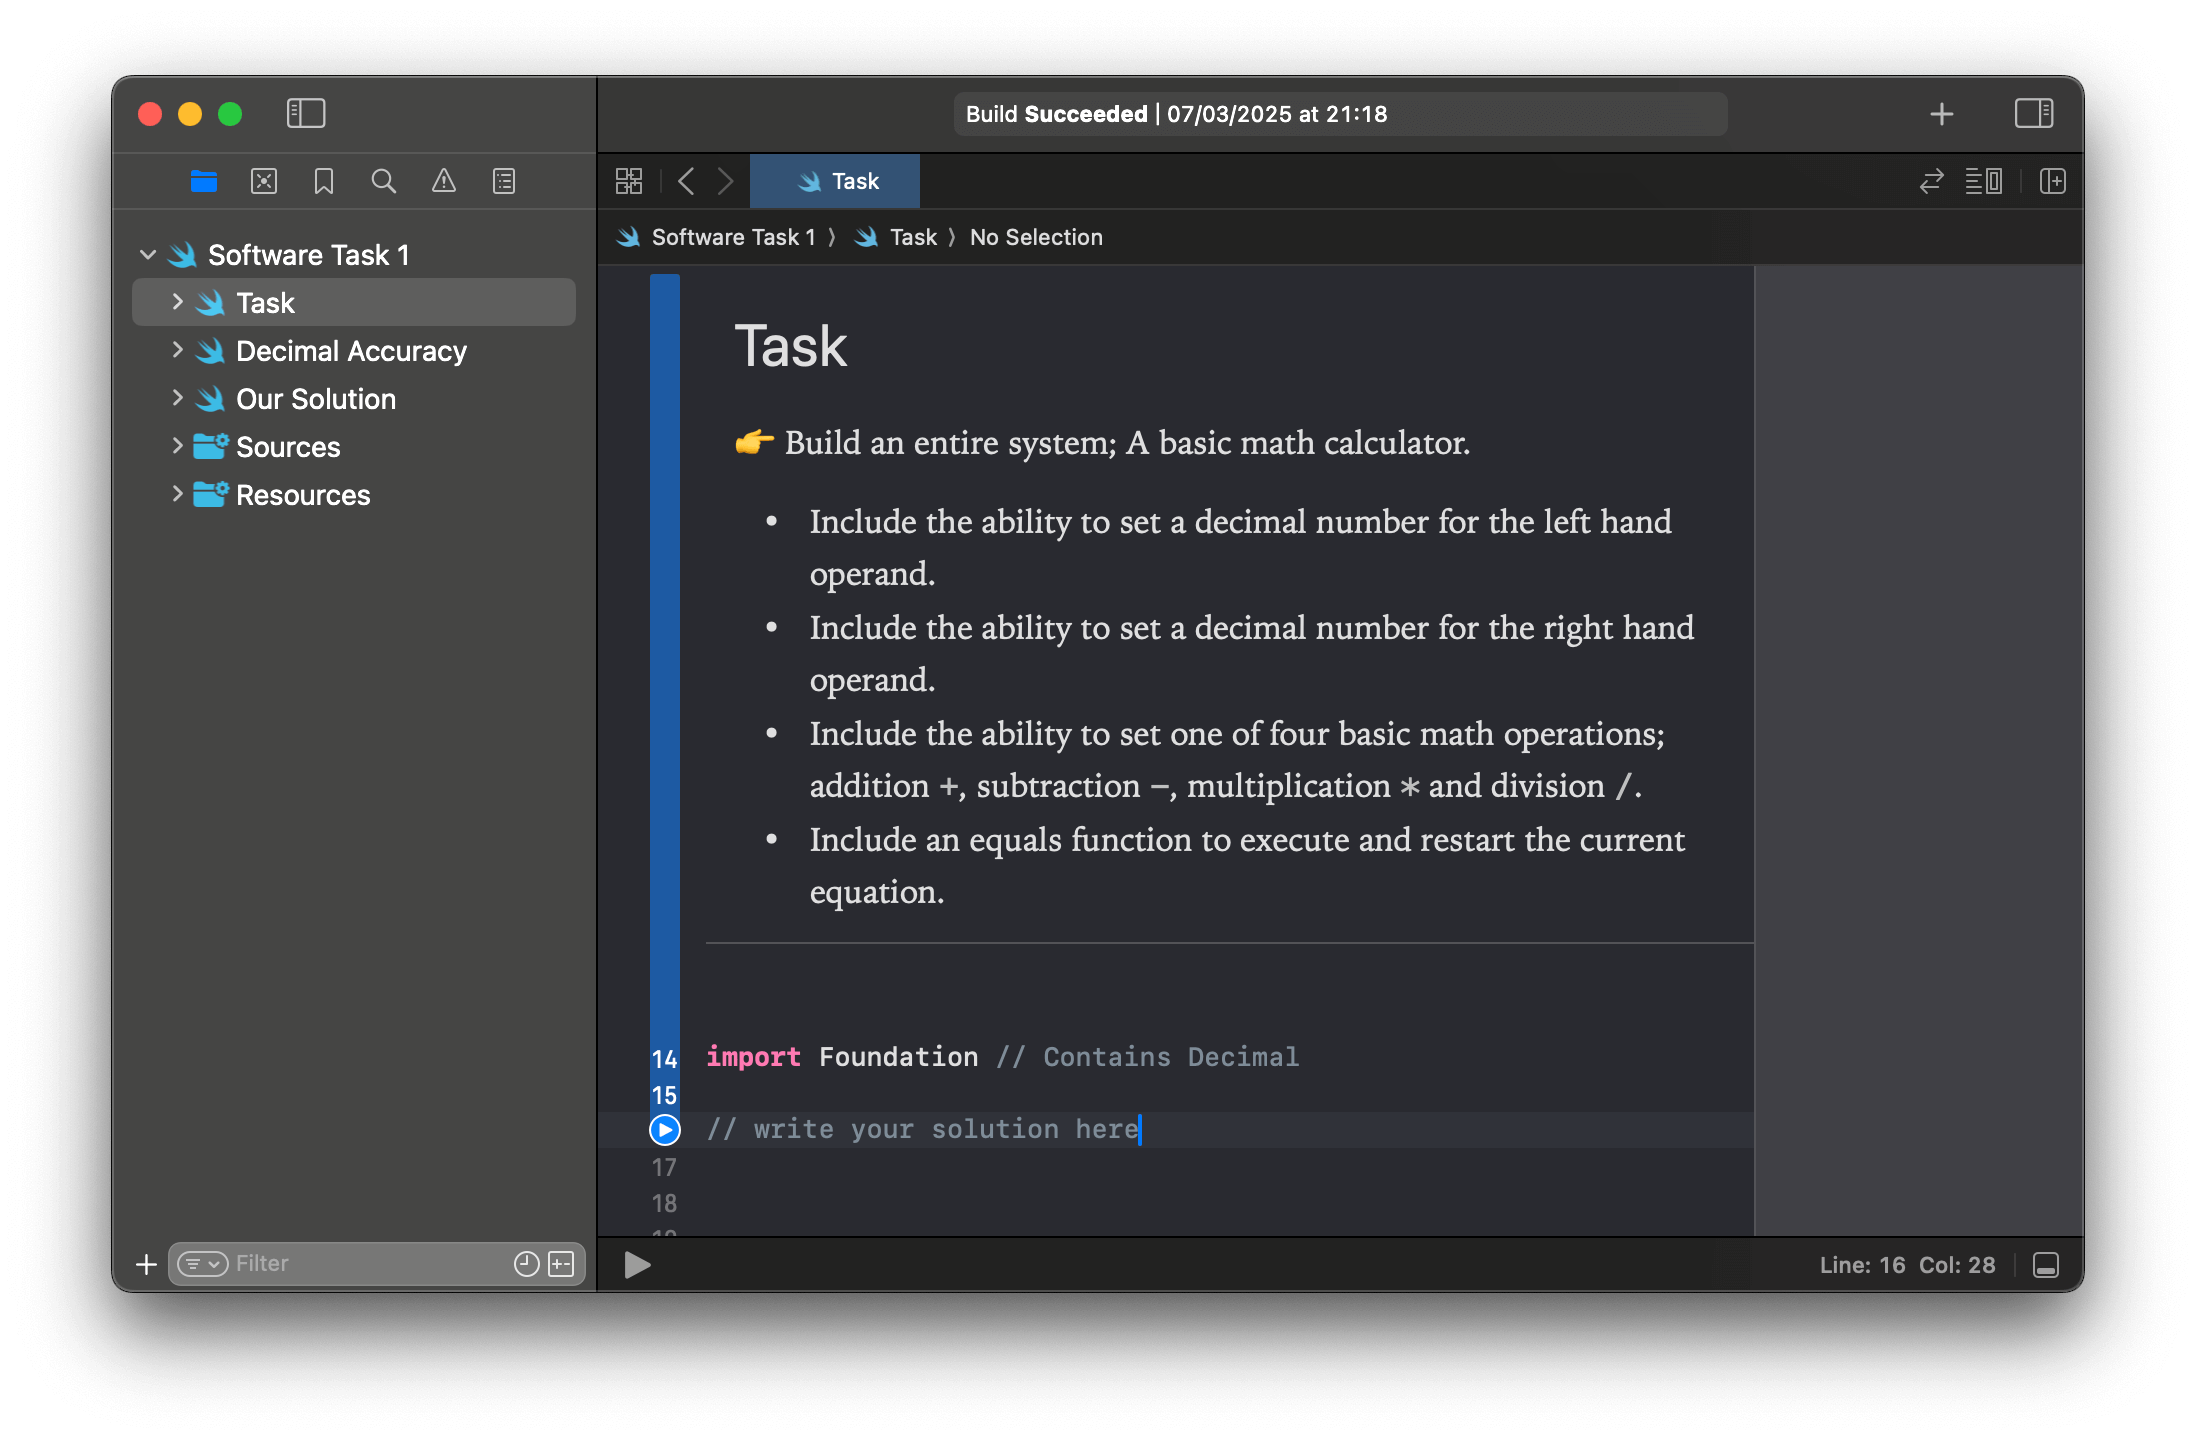Run the playground with the bottom play button
Viewport: 2196px width, 1440px height.
[636, 1265]
